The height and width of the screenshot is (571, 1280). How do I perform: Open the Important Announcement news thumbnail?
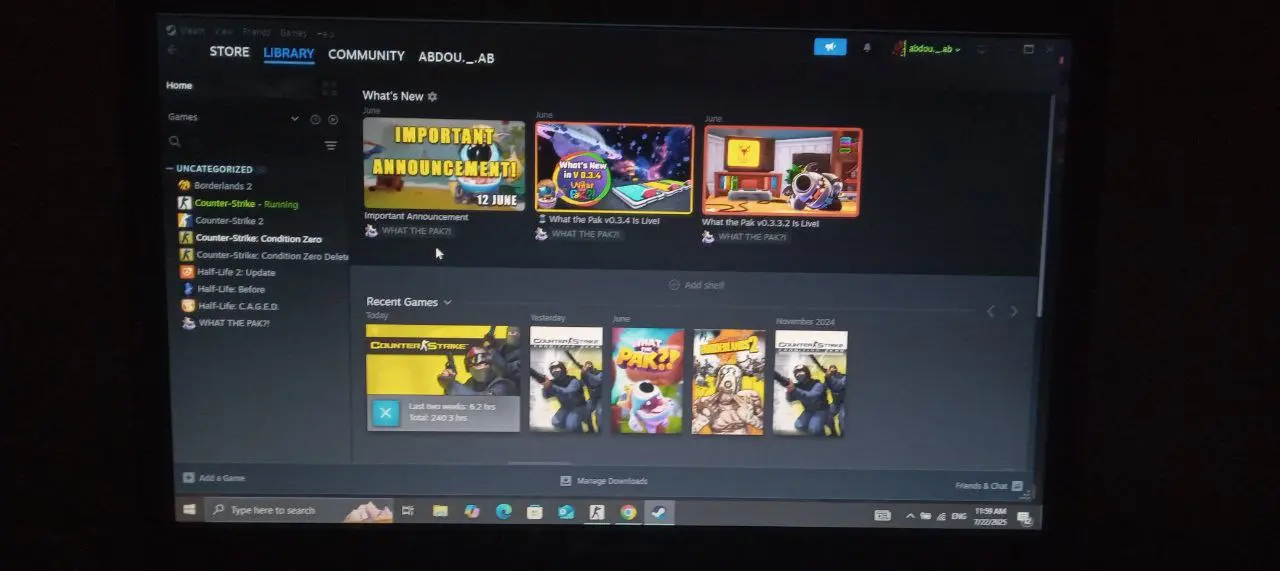[x=444, y=165]
